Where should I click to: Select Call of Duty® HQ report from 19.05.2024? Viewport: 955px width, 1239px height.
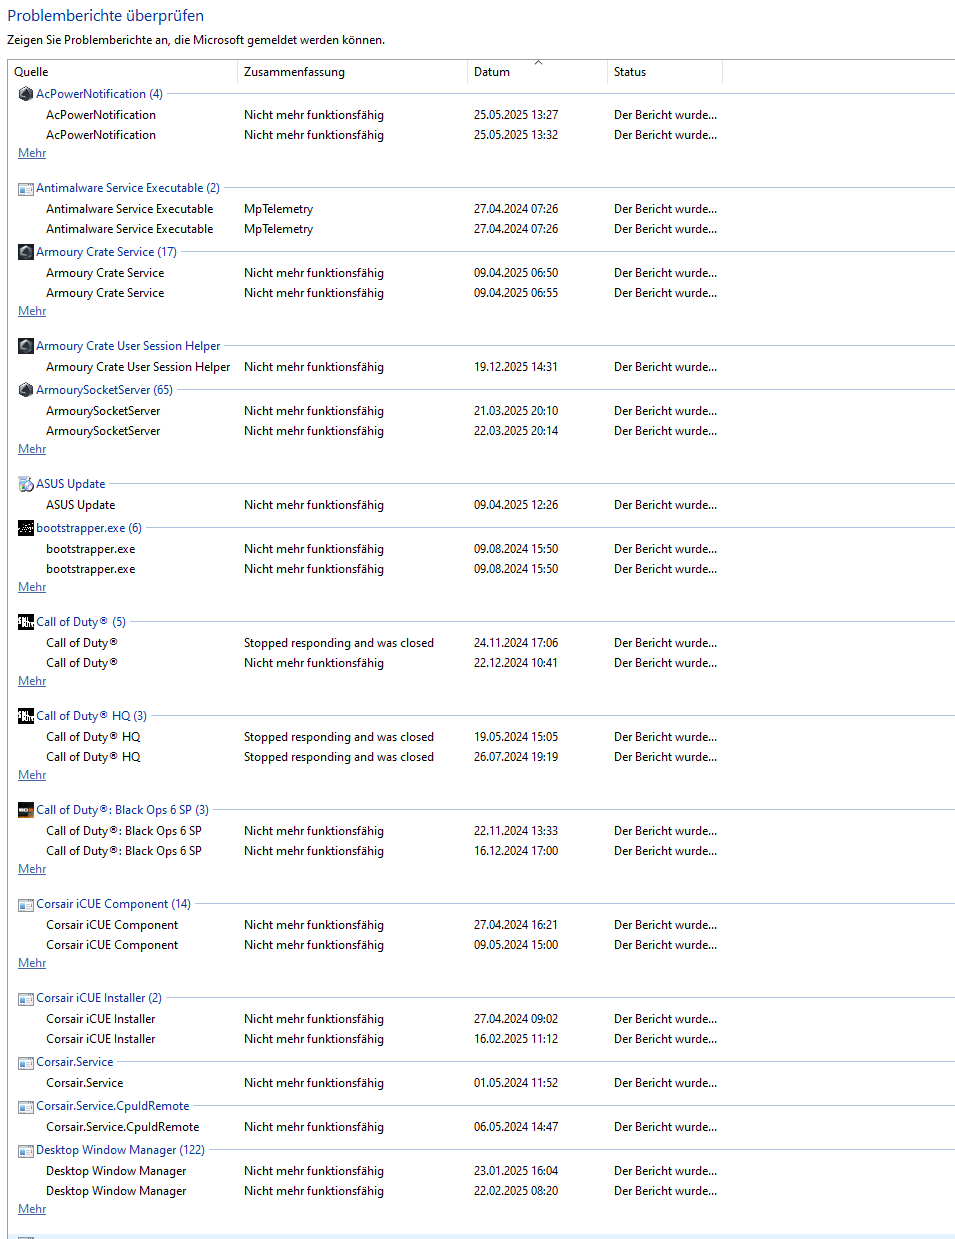381,737
